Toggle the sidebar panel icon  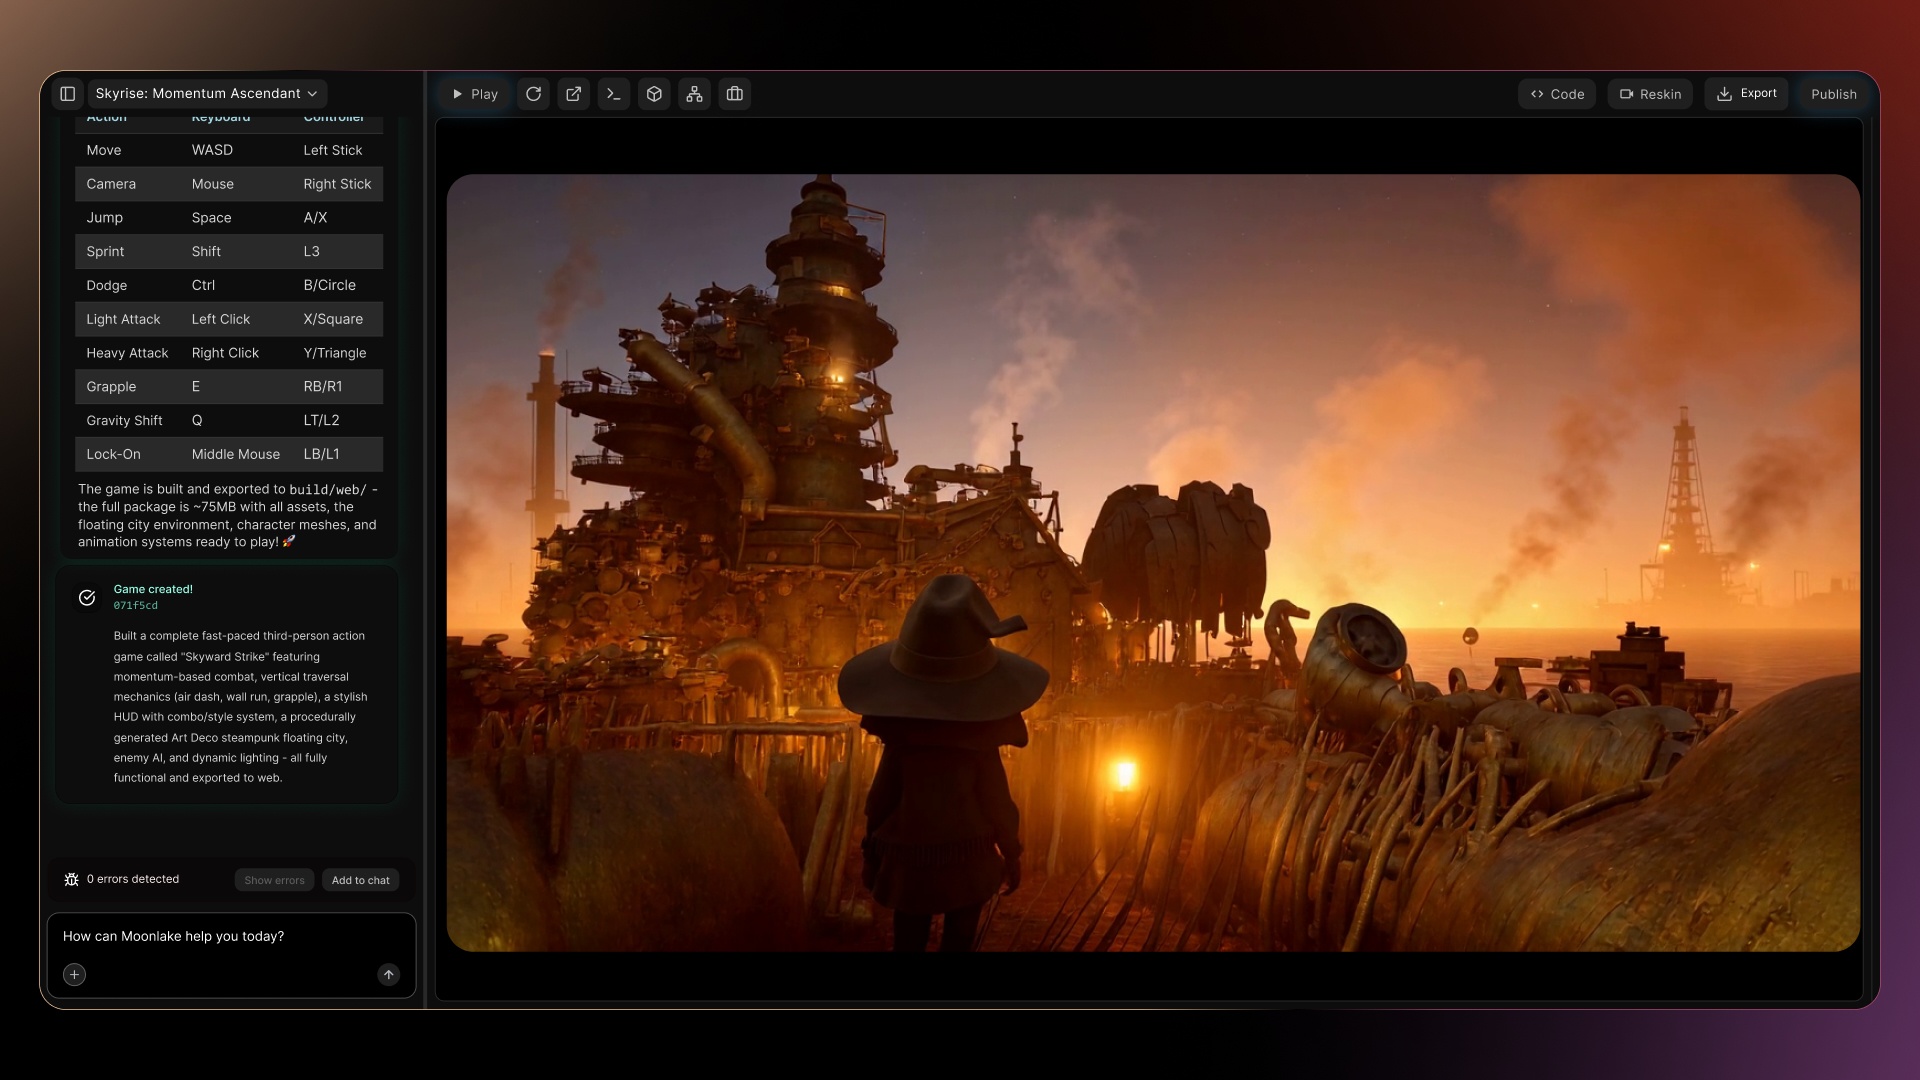pos(68,93)
